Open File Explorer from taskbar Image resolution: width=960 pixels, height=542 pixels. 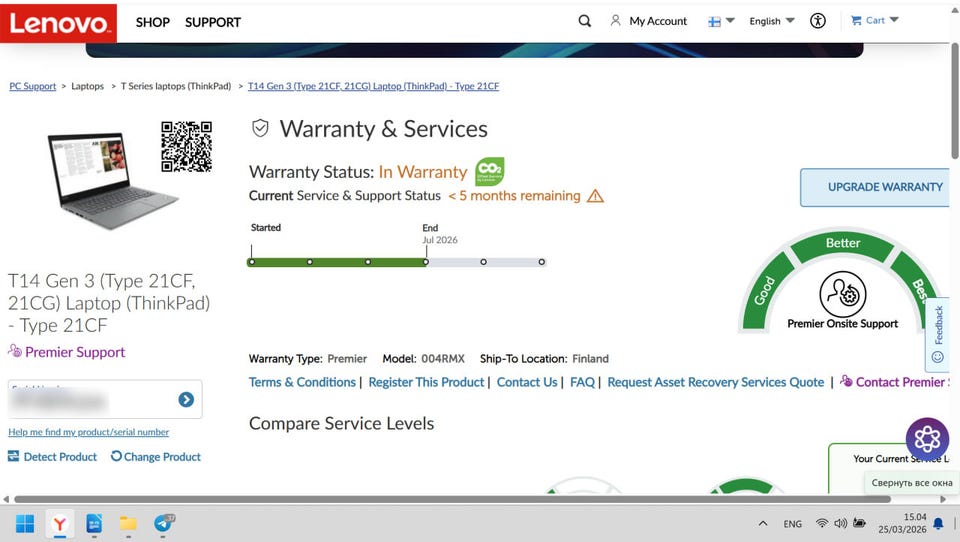pos(128,524)
